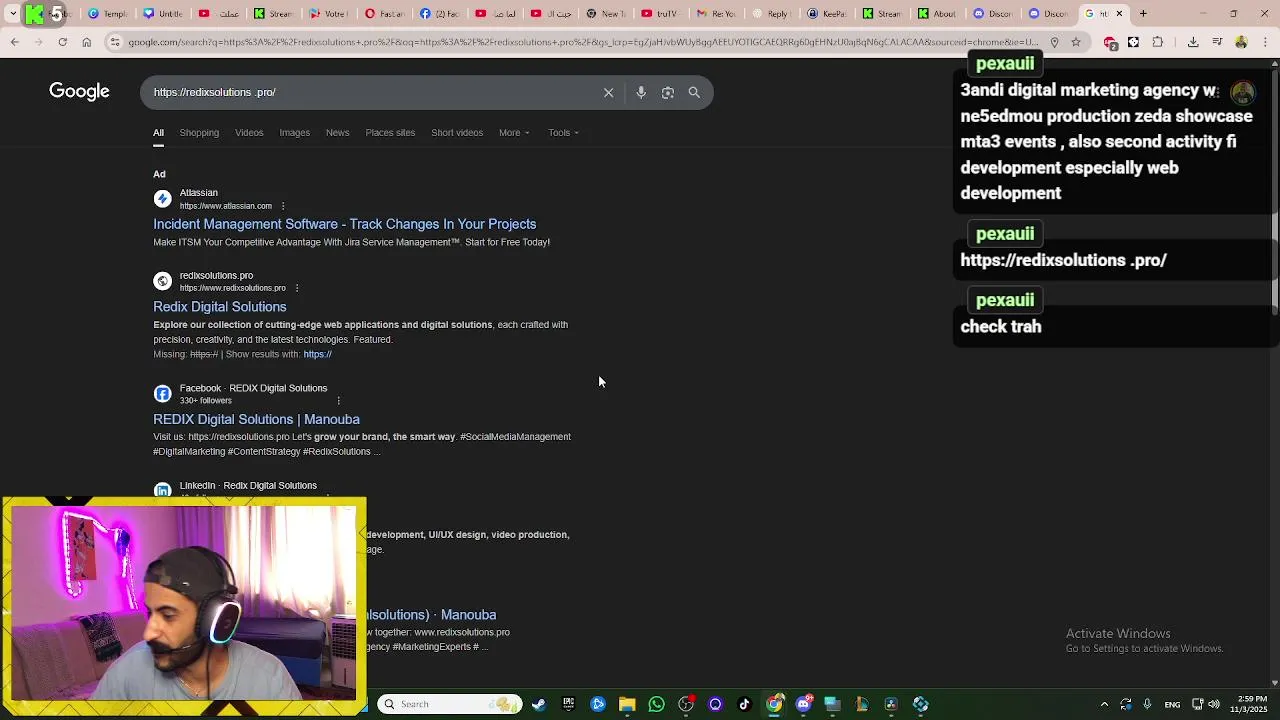Open options for Atlassian ad result
Image resolution: width=1280 pixels, height=720 pixels.
(x=283, y=206)
